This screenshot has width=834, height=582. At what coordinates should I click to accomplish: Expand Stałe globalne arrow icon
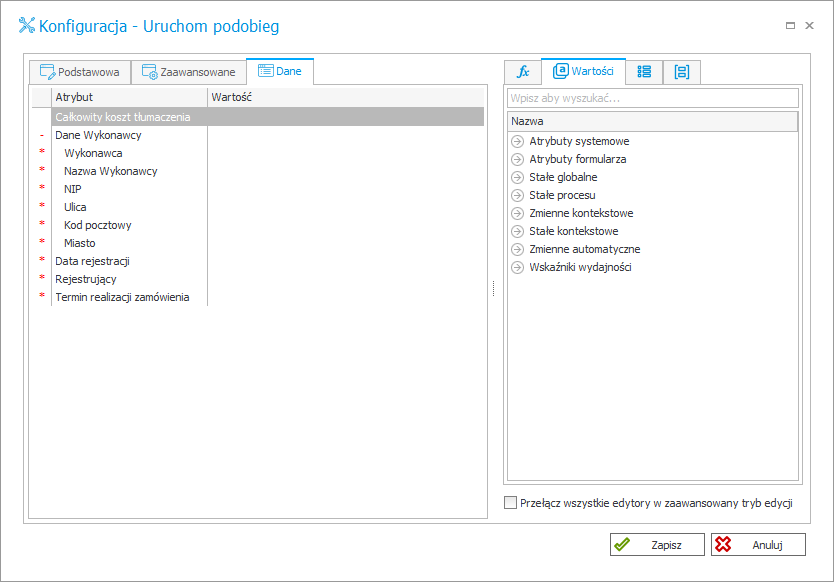click(x=517, y=178)
